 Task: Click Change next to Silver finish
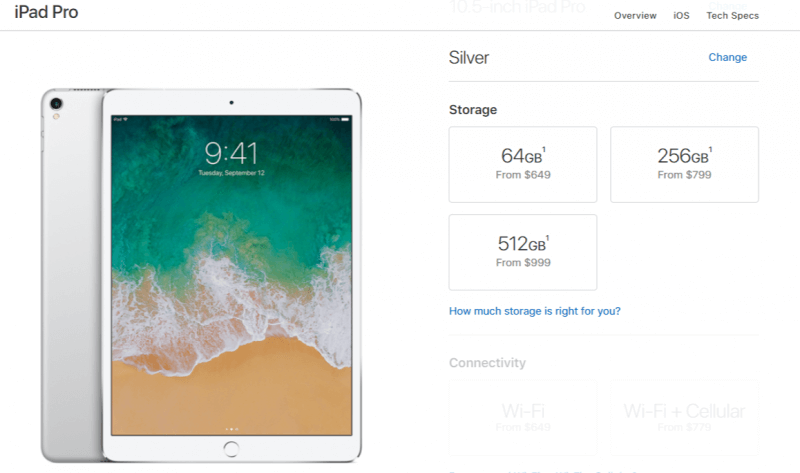[728, 57]
